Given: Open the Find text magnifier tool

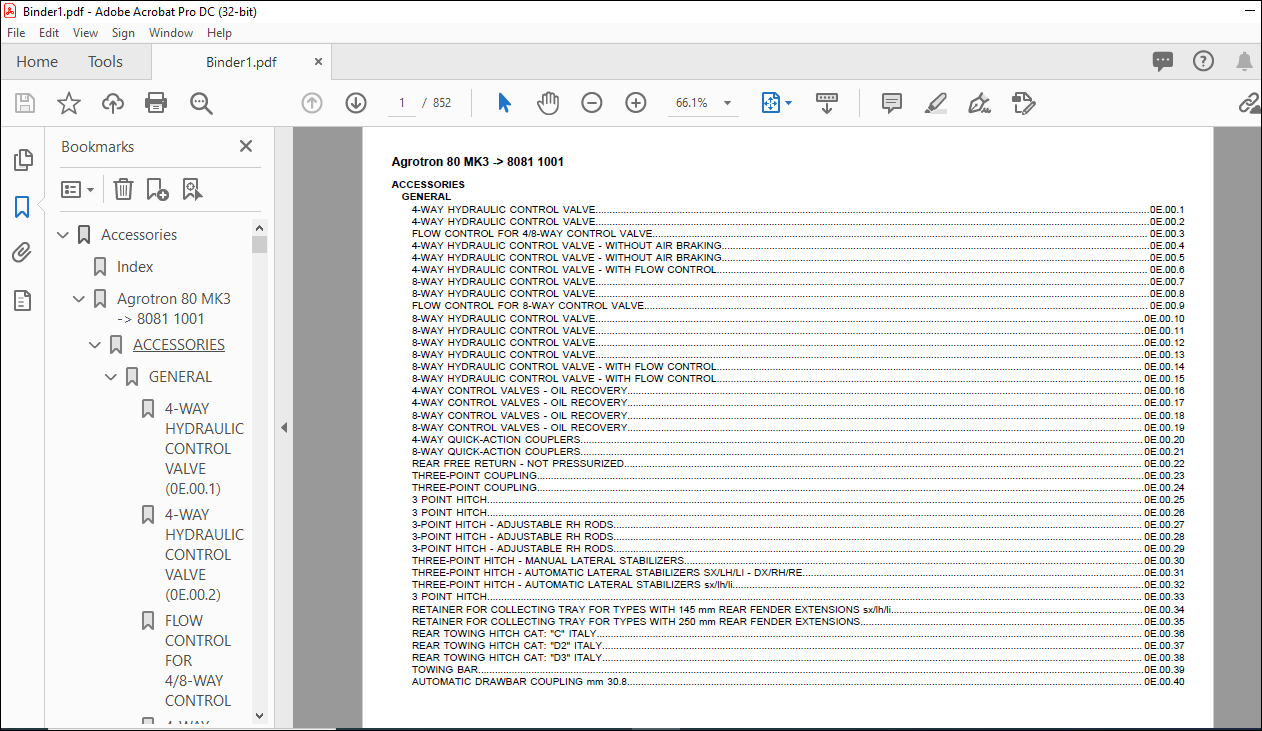Looking at the screenshot, I should [201, 103].
